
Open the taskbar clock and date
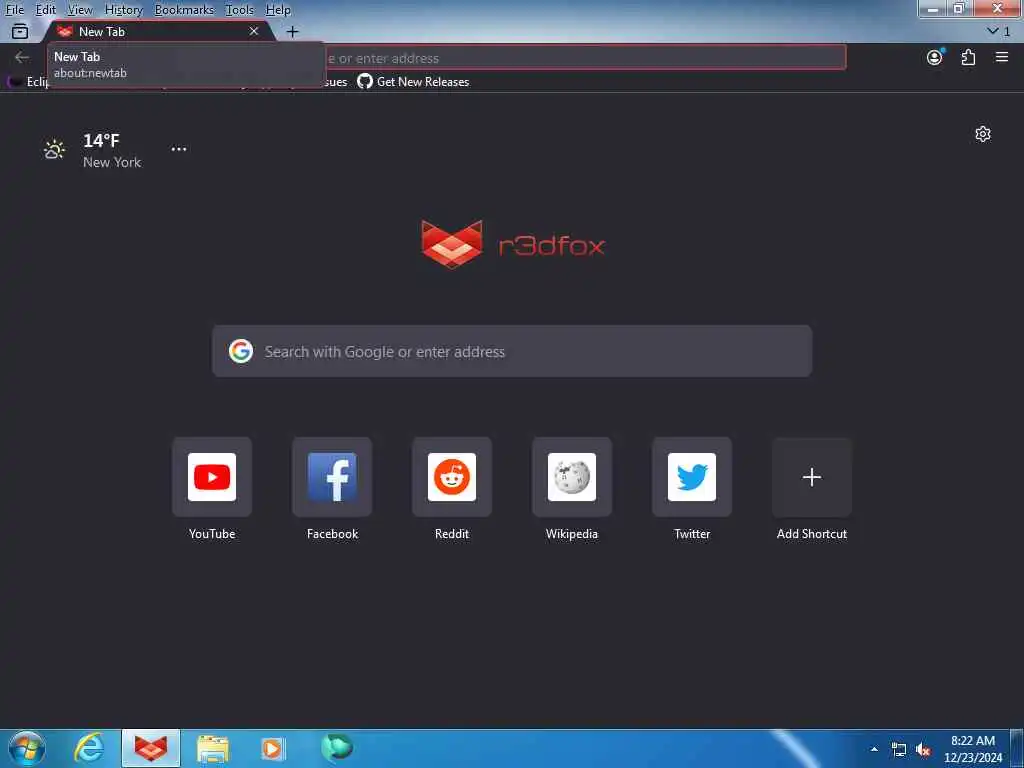point(972,749)
